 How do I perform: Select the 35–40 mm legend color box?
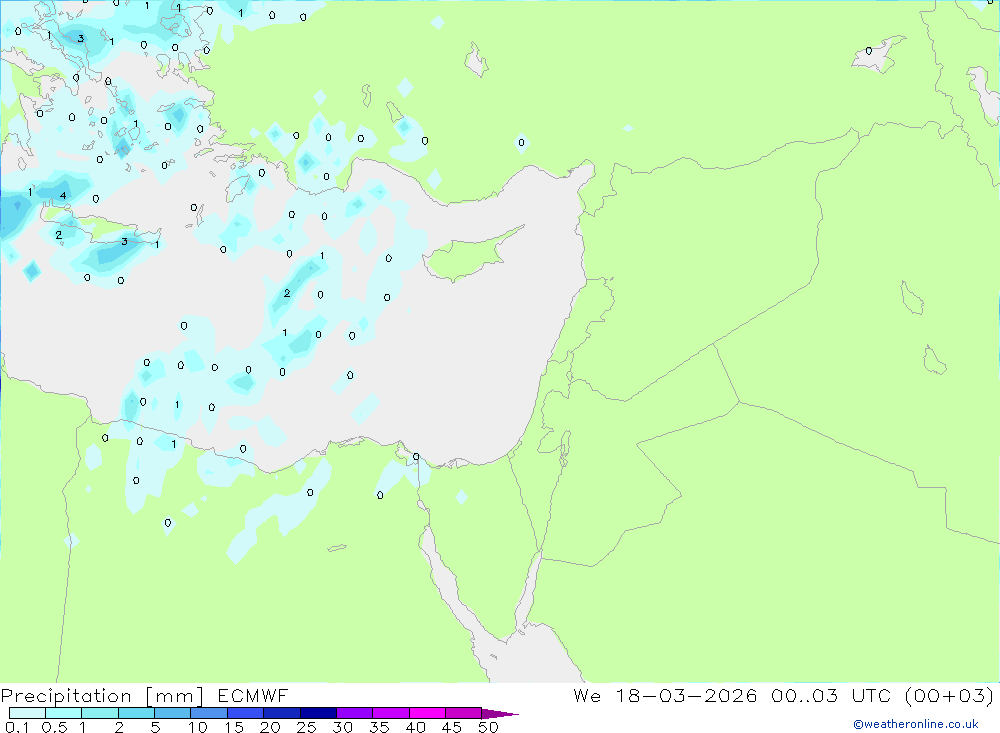click(x=391, y=713)
